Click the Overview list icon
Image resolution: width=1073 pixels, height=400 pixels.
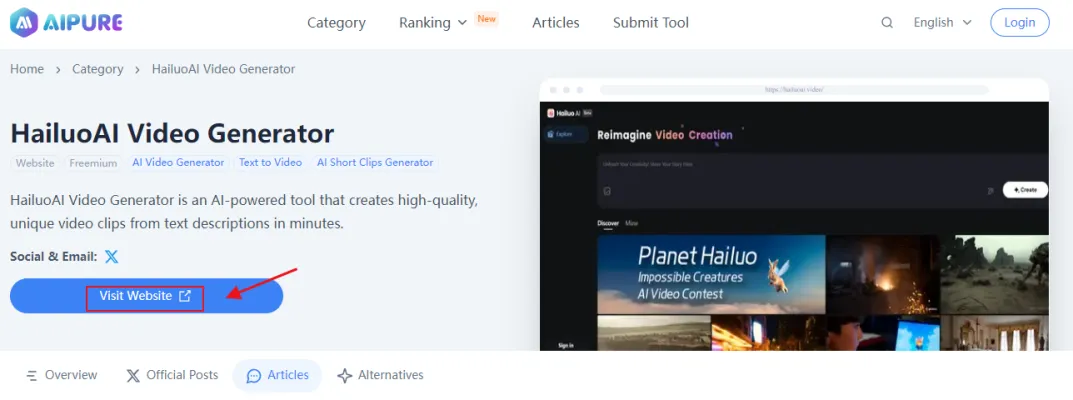click(31, 376)
